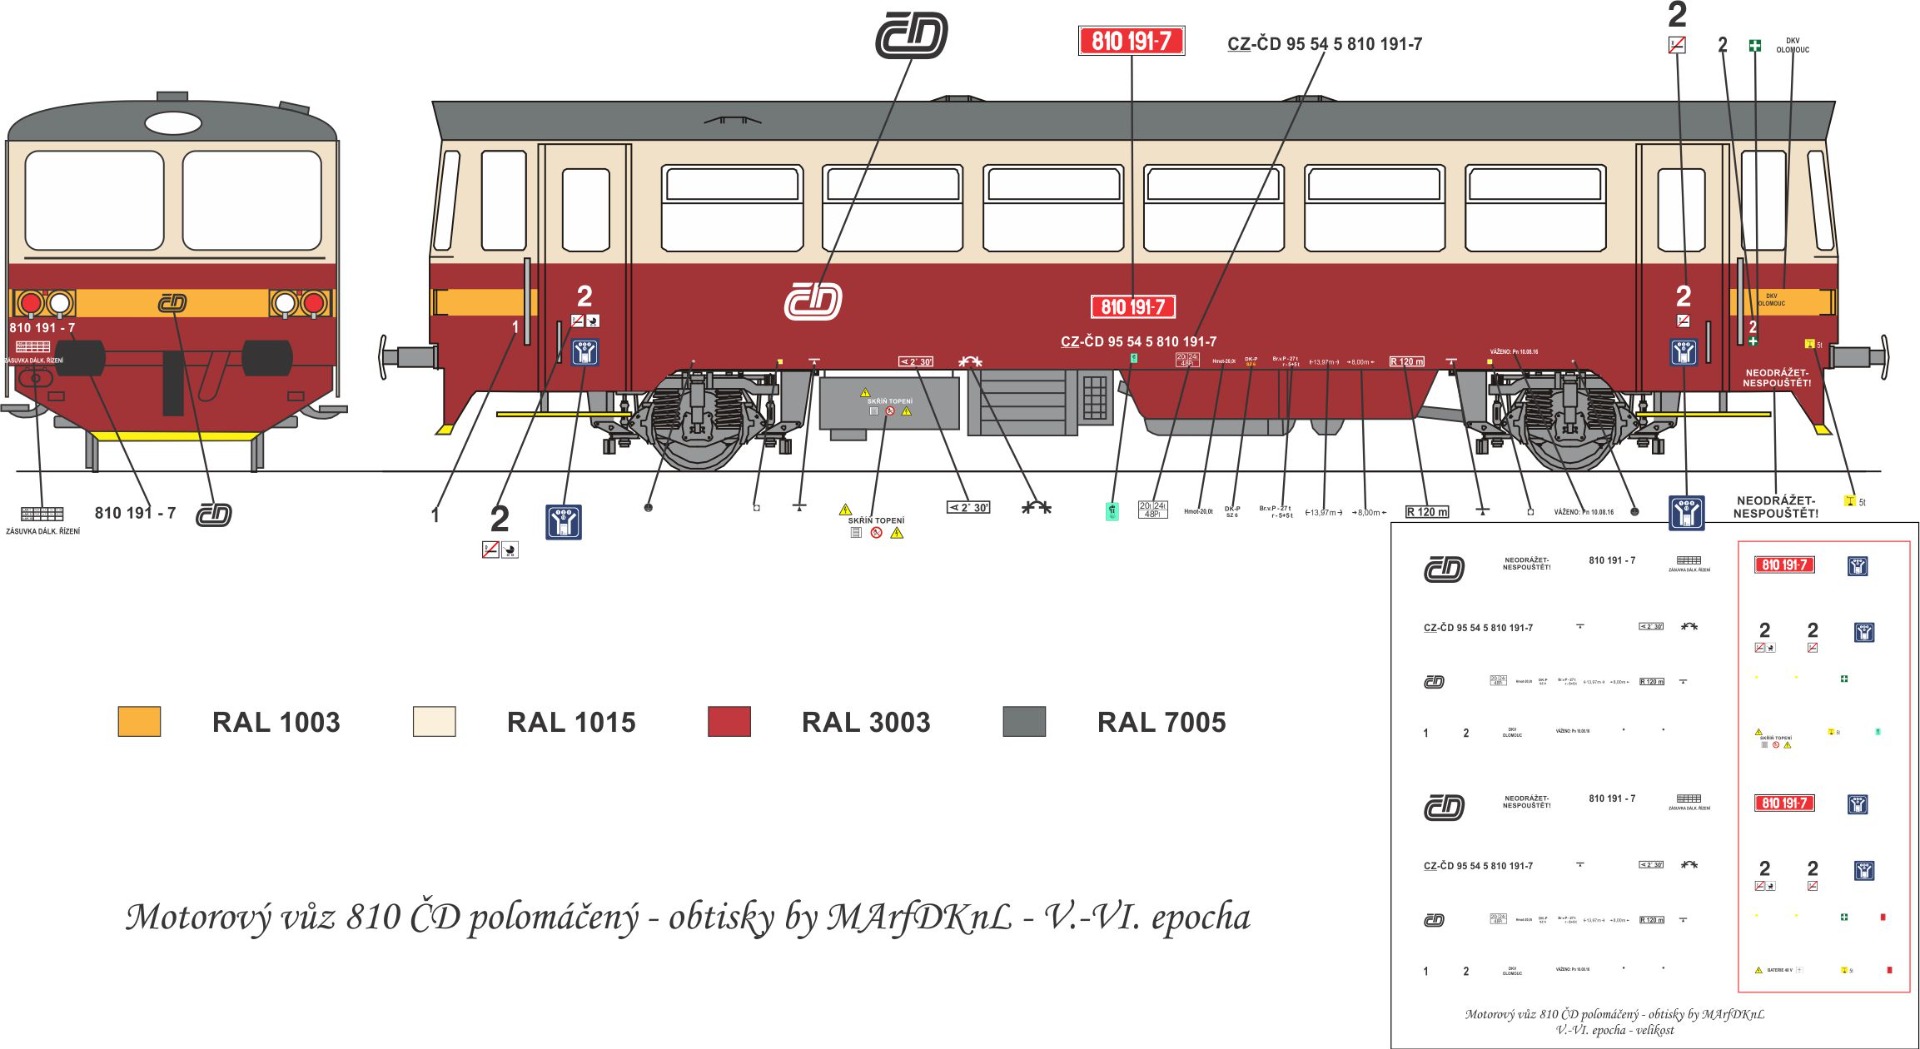Select the 'RAL 3003' label
Screen dimensions: 1920x1049
tap(866, 722)
